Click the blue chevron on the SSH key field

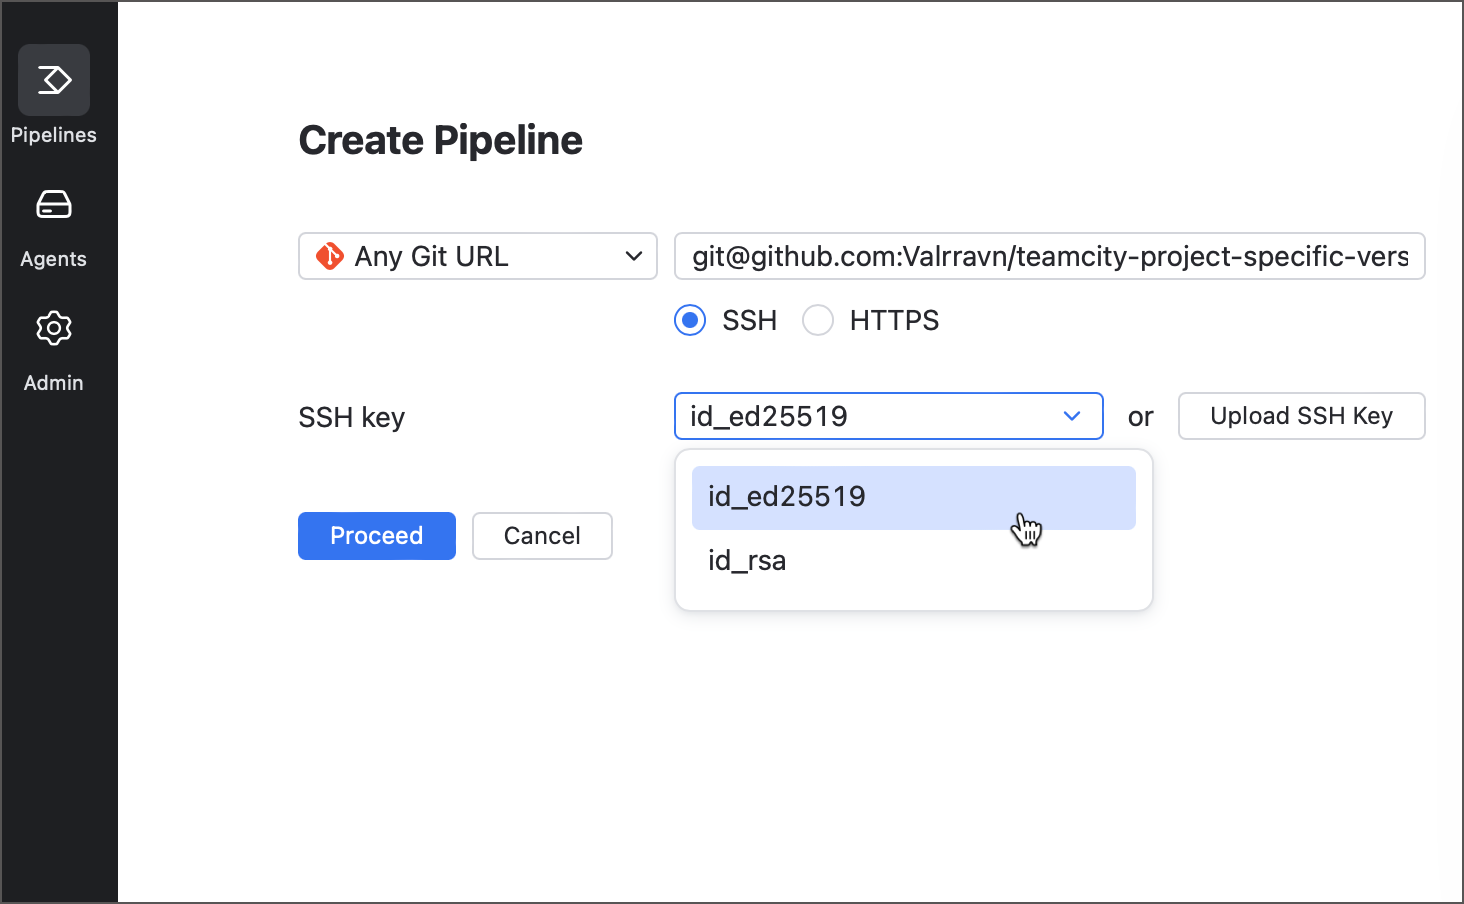click(x=1071, y=416)
